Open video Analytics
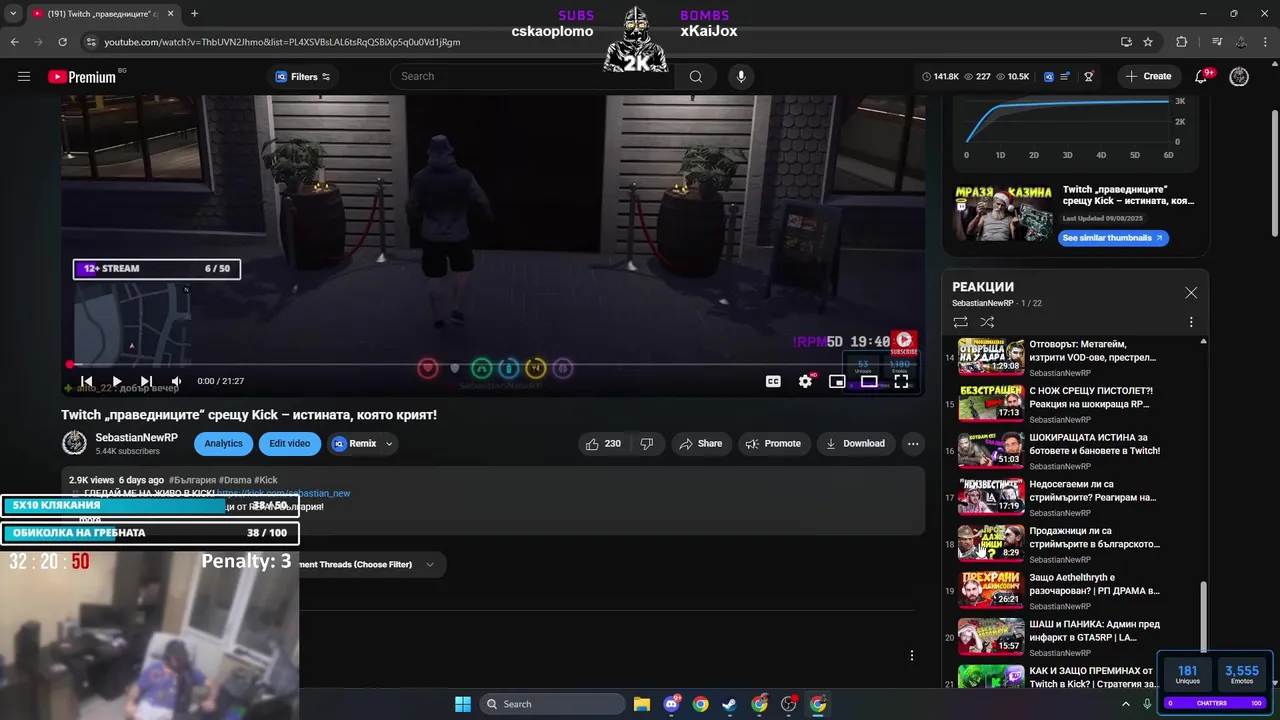Viewport: 1280px width, 720px height. pyautogui.click(x=223, y=444)
